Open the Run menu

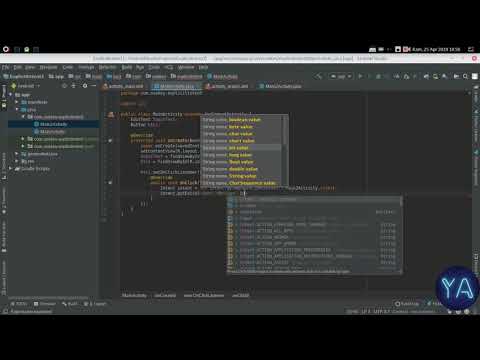click(140, 67)
